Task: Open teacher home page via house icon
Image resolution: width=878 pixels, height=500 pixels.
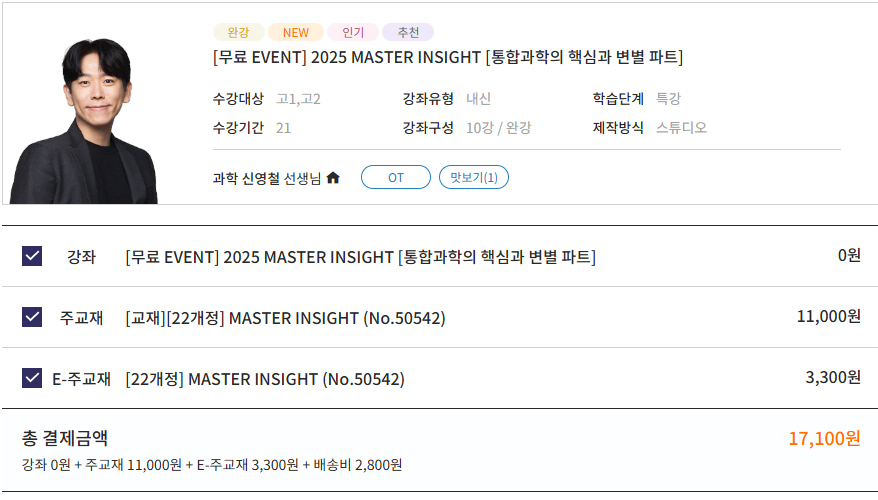Action: [333, 178]
